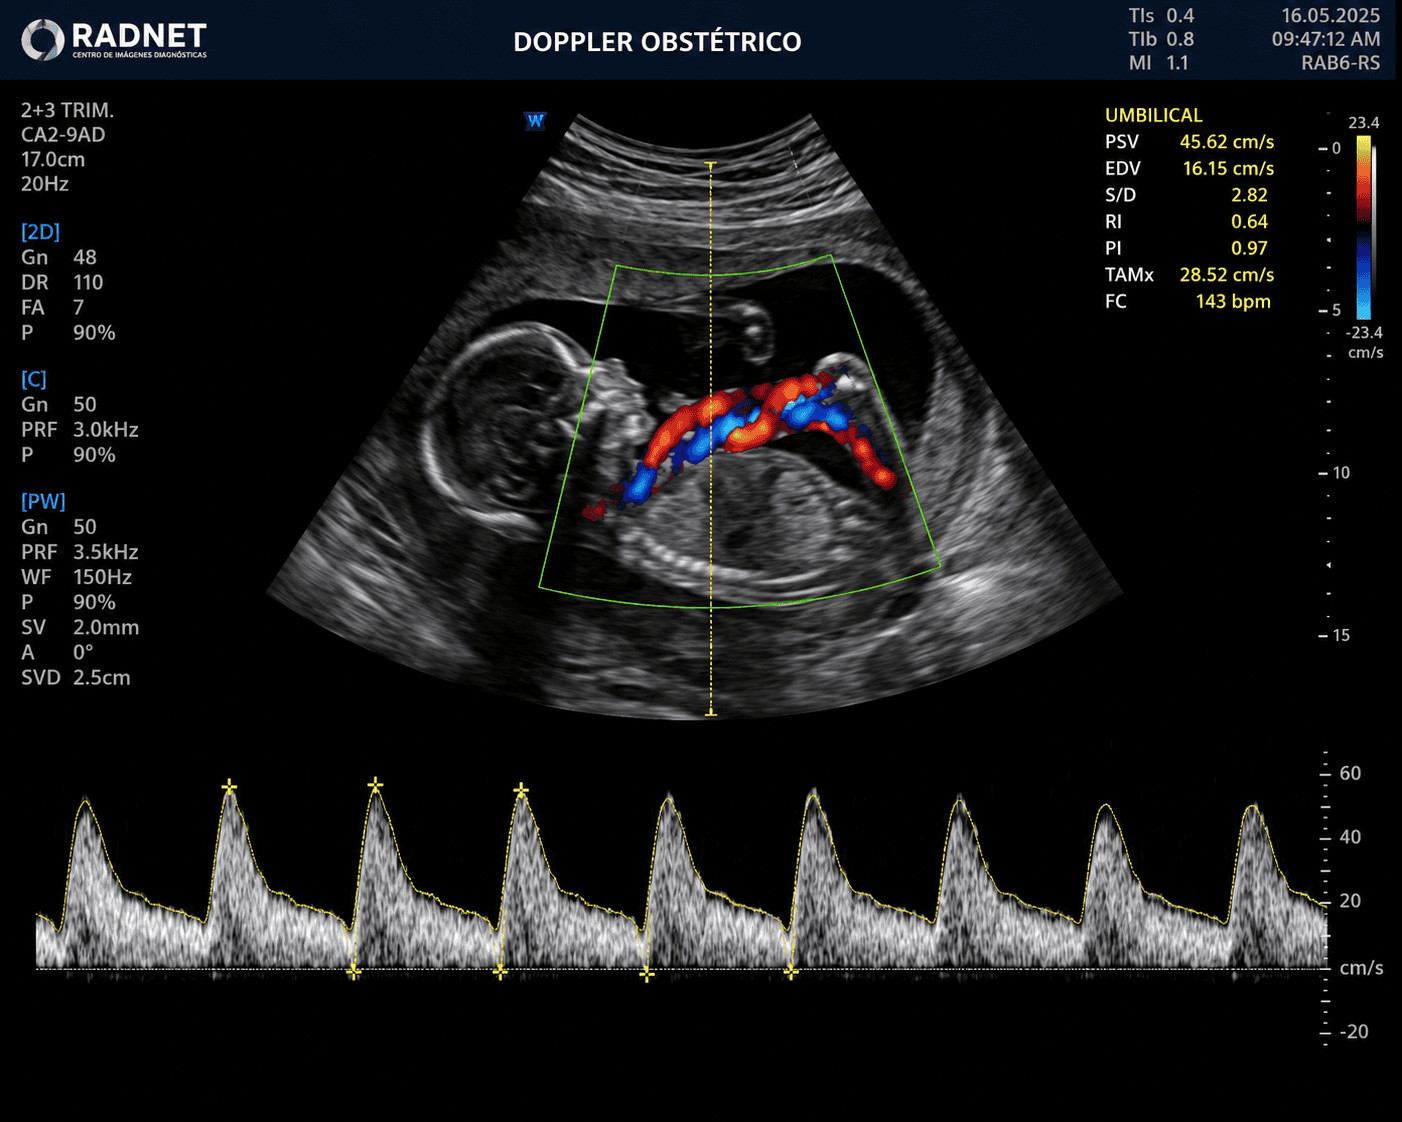This screenshot has width=1402, height=1122.
Task: Click the color PRF 3.0kHz value
Action: coord(80,429)
